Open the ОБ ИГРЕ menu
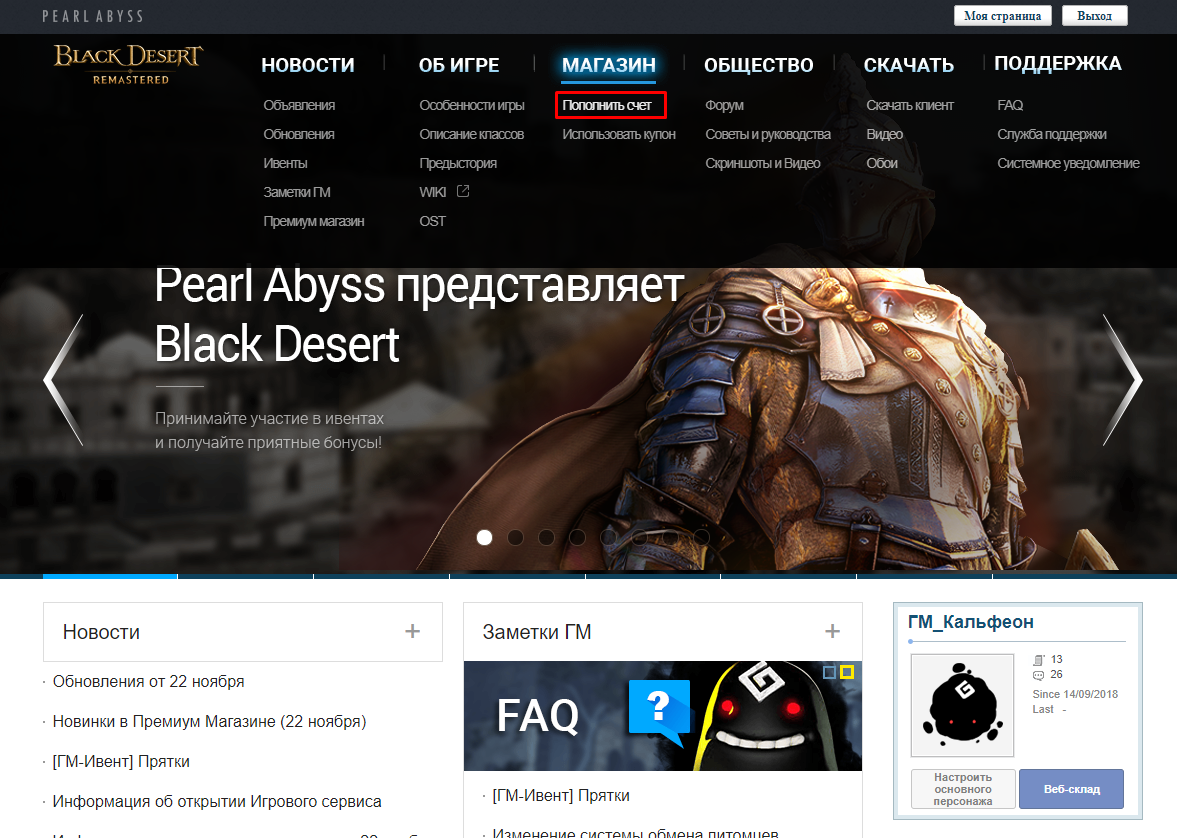The height and width of the screenshot is (838, 1177). (x=459, y=65)
